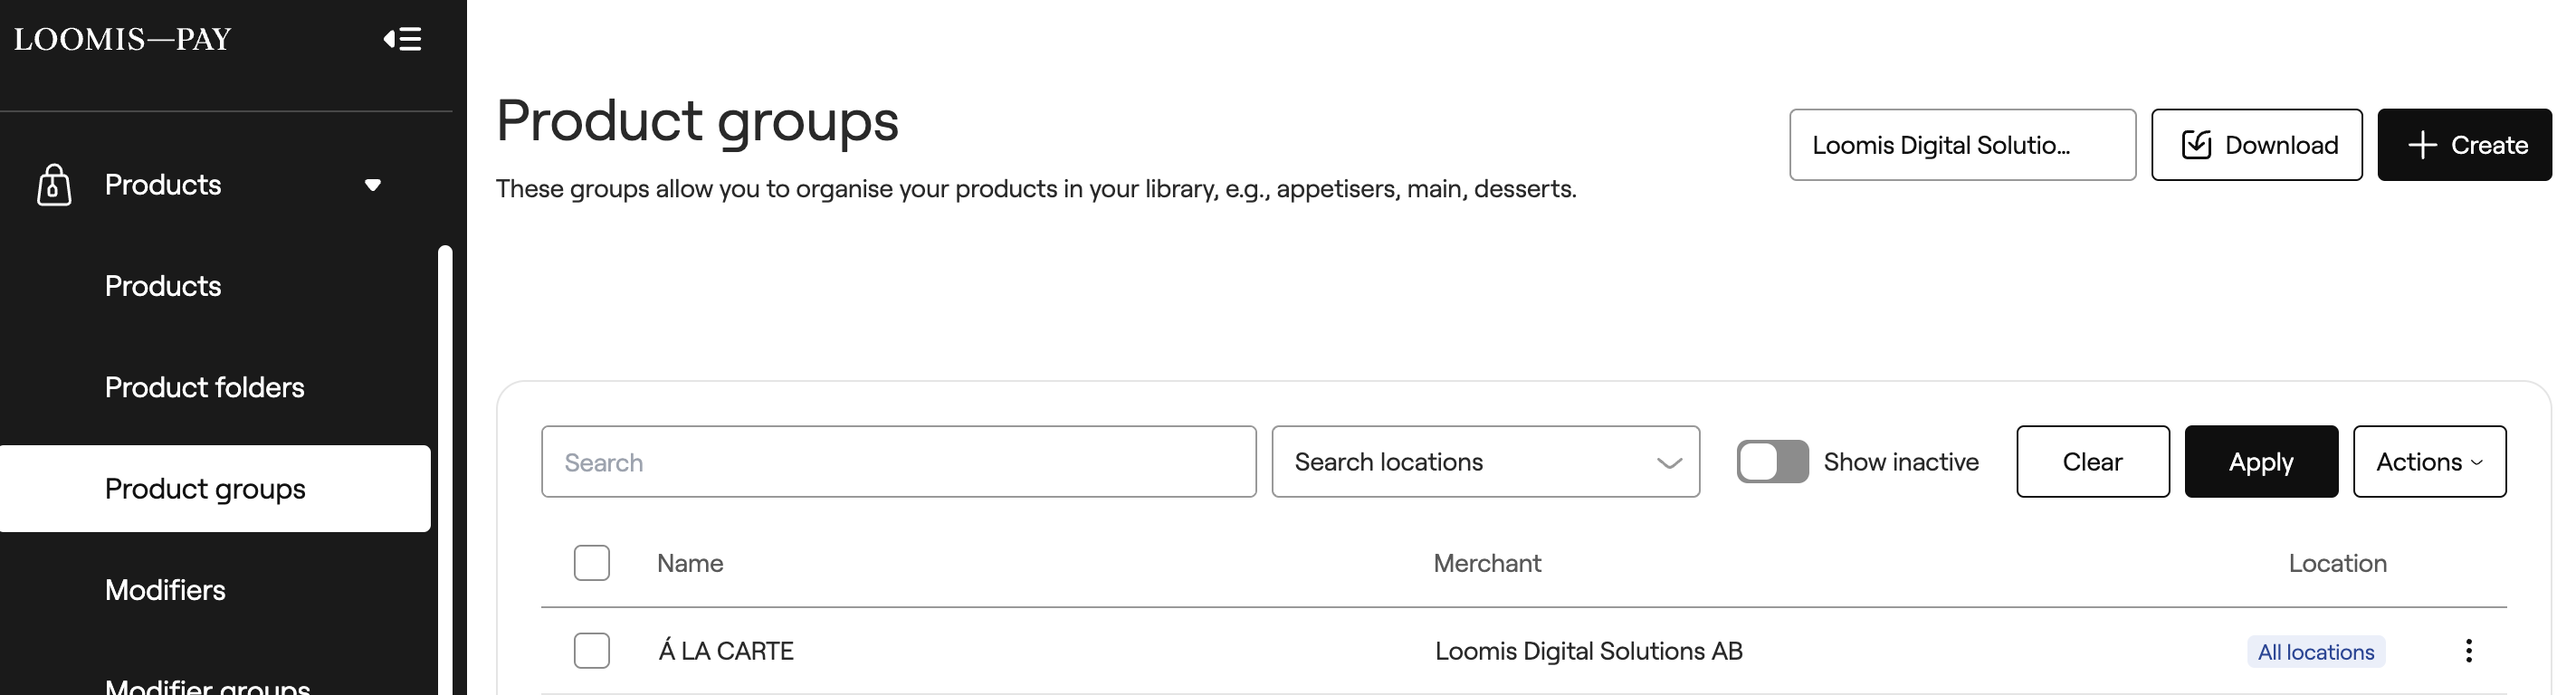The height and width of the screenshot is (695, 2576).
Task: Open the Search locations dropdown
Action: (x=1486, y=462)
